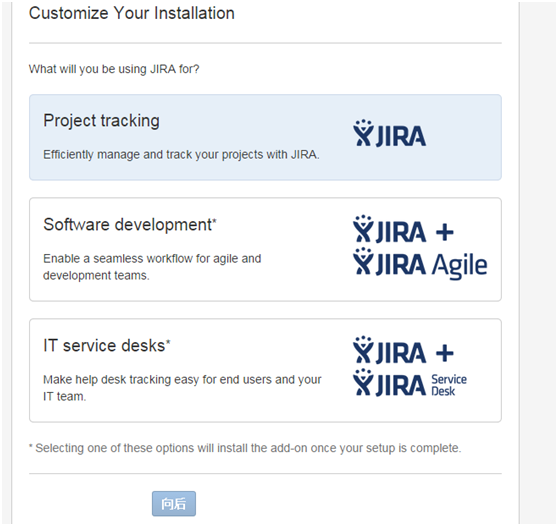Click the upper JIRA logo in Software development

point(389,229)
